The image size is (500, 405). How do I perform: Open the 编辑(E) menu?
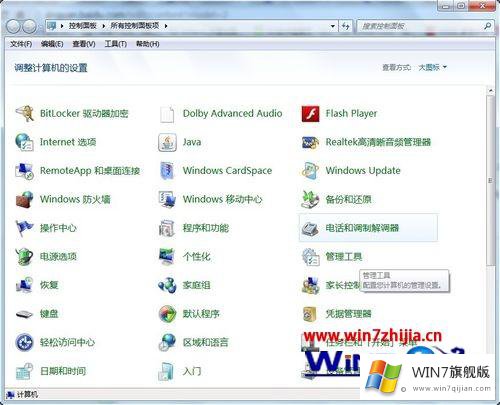[52, 44]
